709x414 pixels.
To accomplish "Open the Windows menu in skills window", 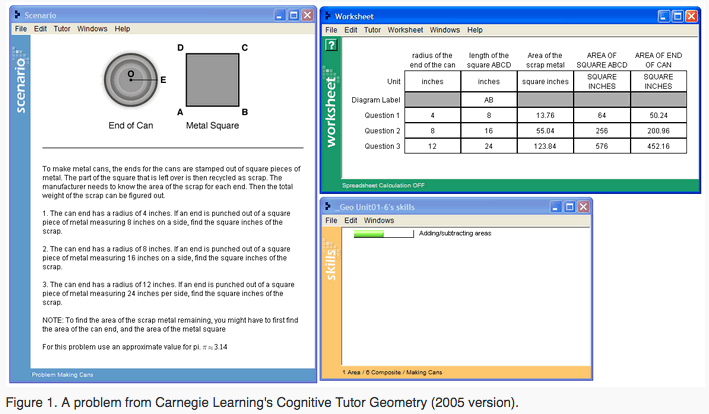I will click(x=379, y=221).
